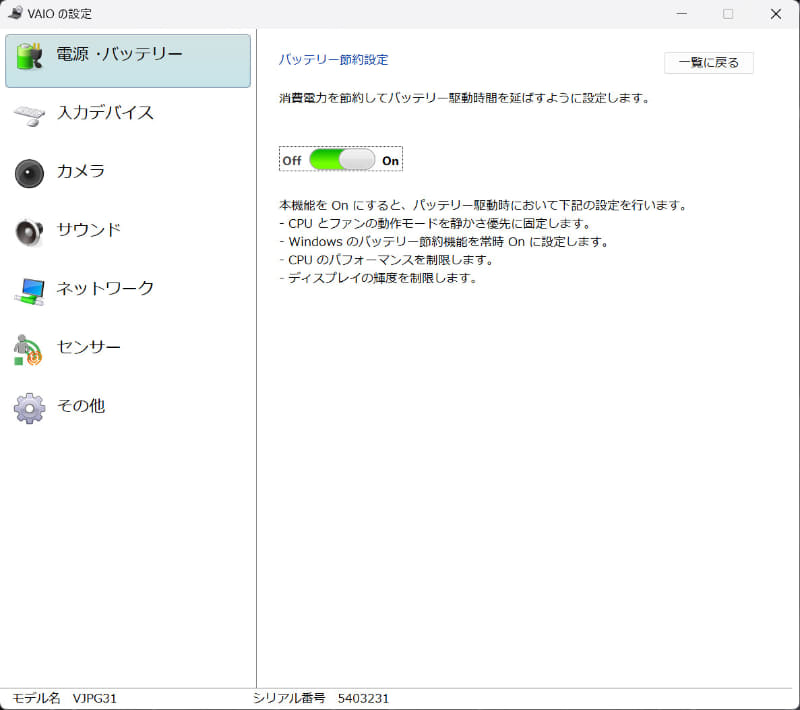Click the バッテリー節約設定 heading link
The image size is (800, 710).
click(x=333, y=60)
